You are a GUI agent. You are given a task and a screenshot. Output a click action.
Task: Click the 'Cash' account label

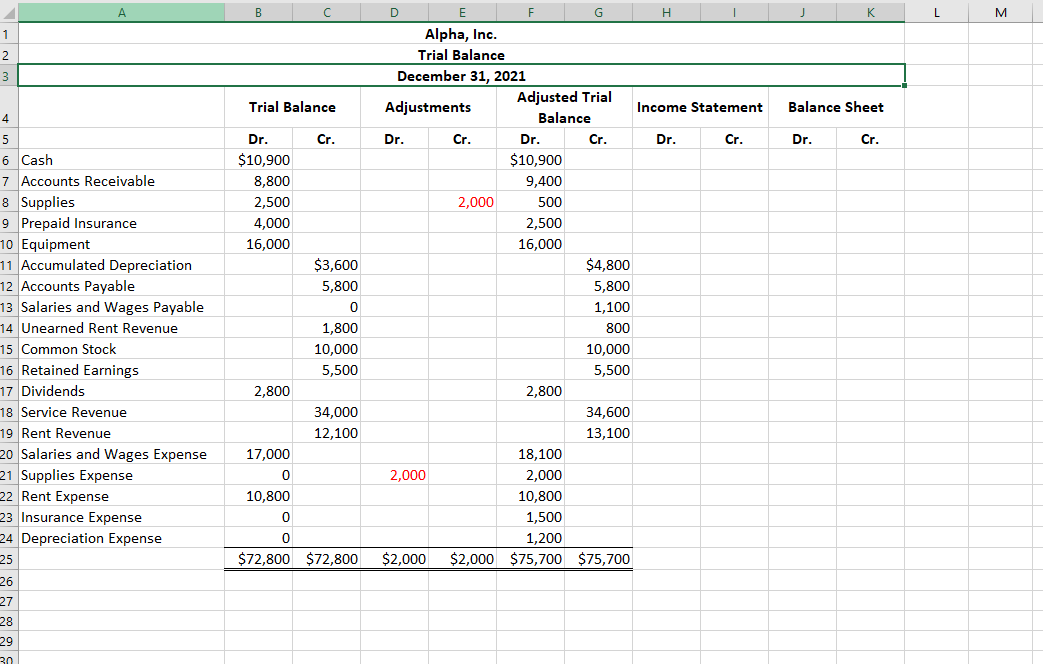pos(37,160)
